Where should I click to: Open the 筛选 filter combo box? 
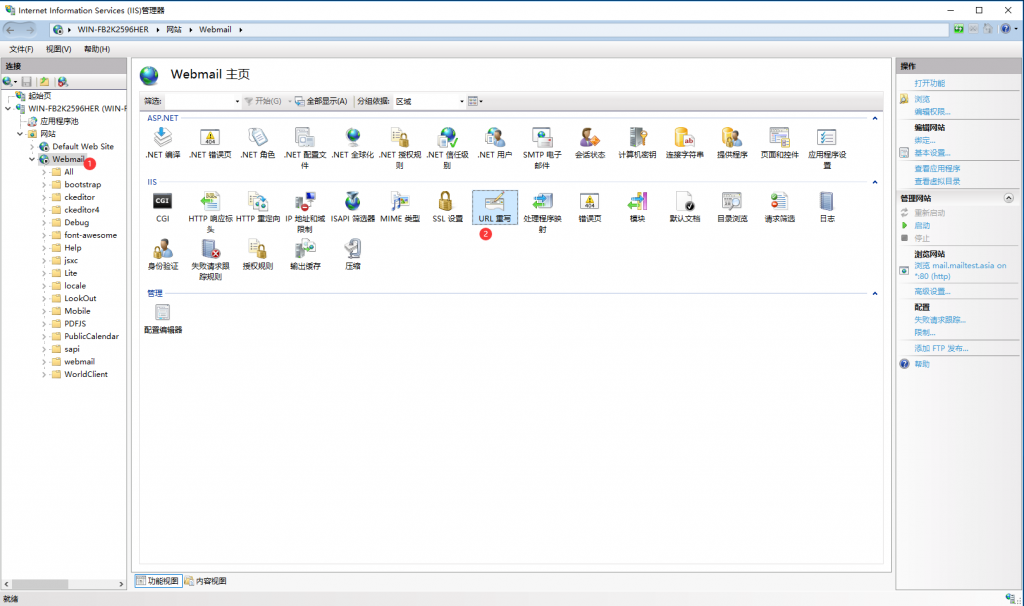click(x=202, y=101)
